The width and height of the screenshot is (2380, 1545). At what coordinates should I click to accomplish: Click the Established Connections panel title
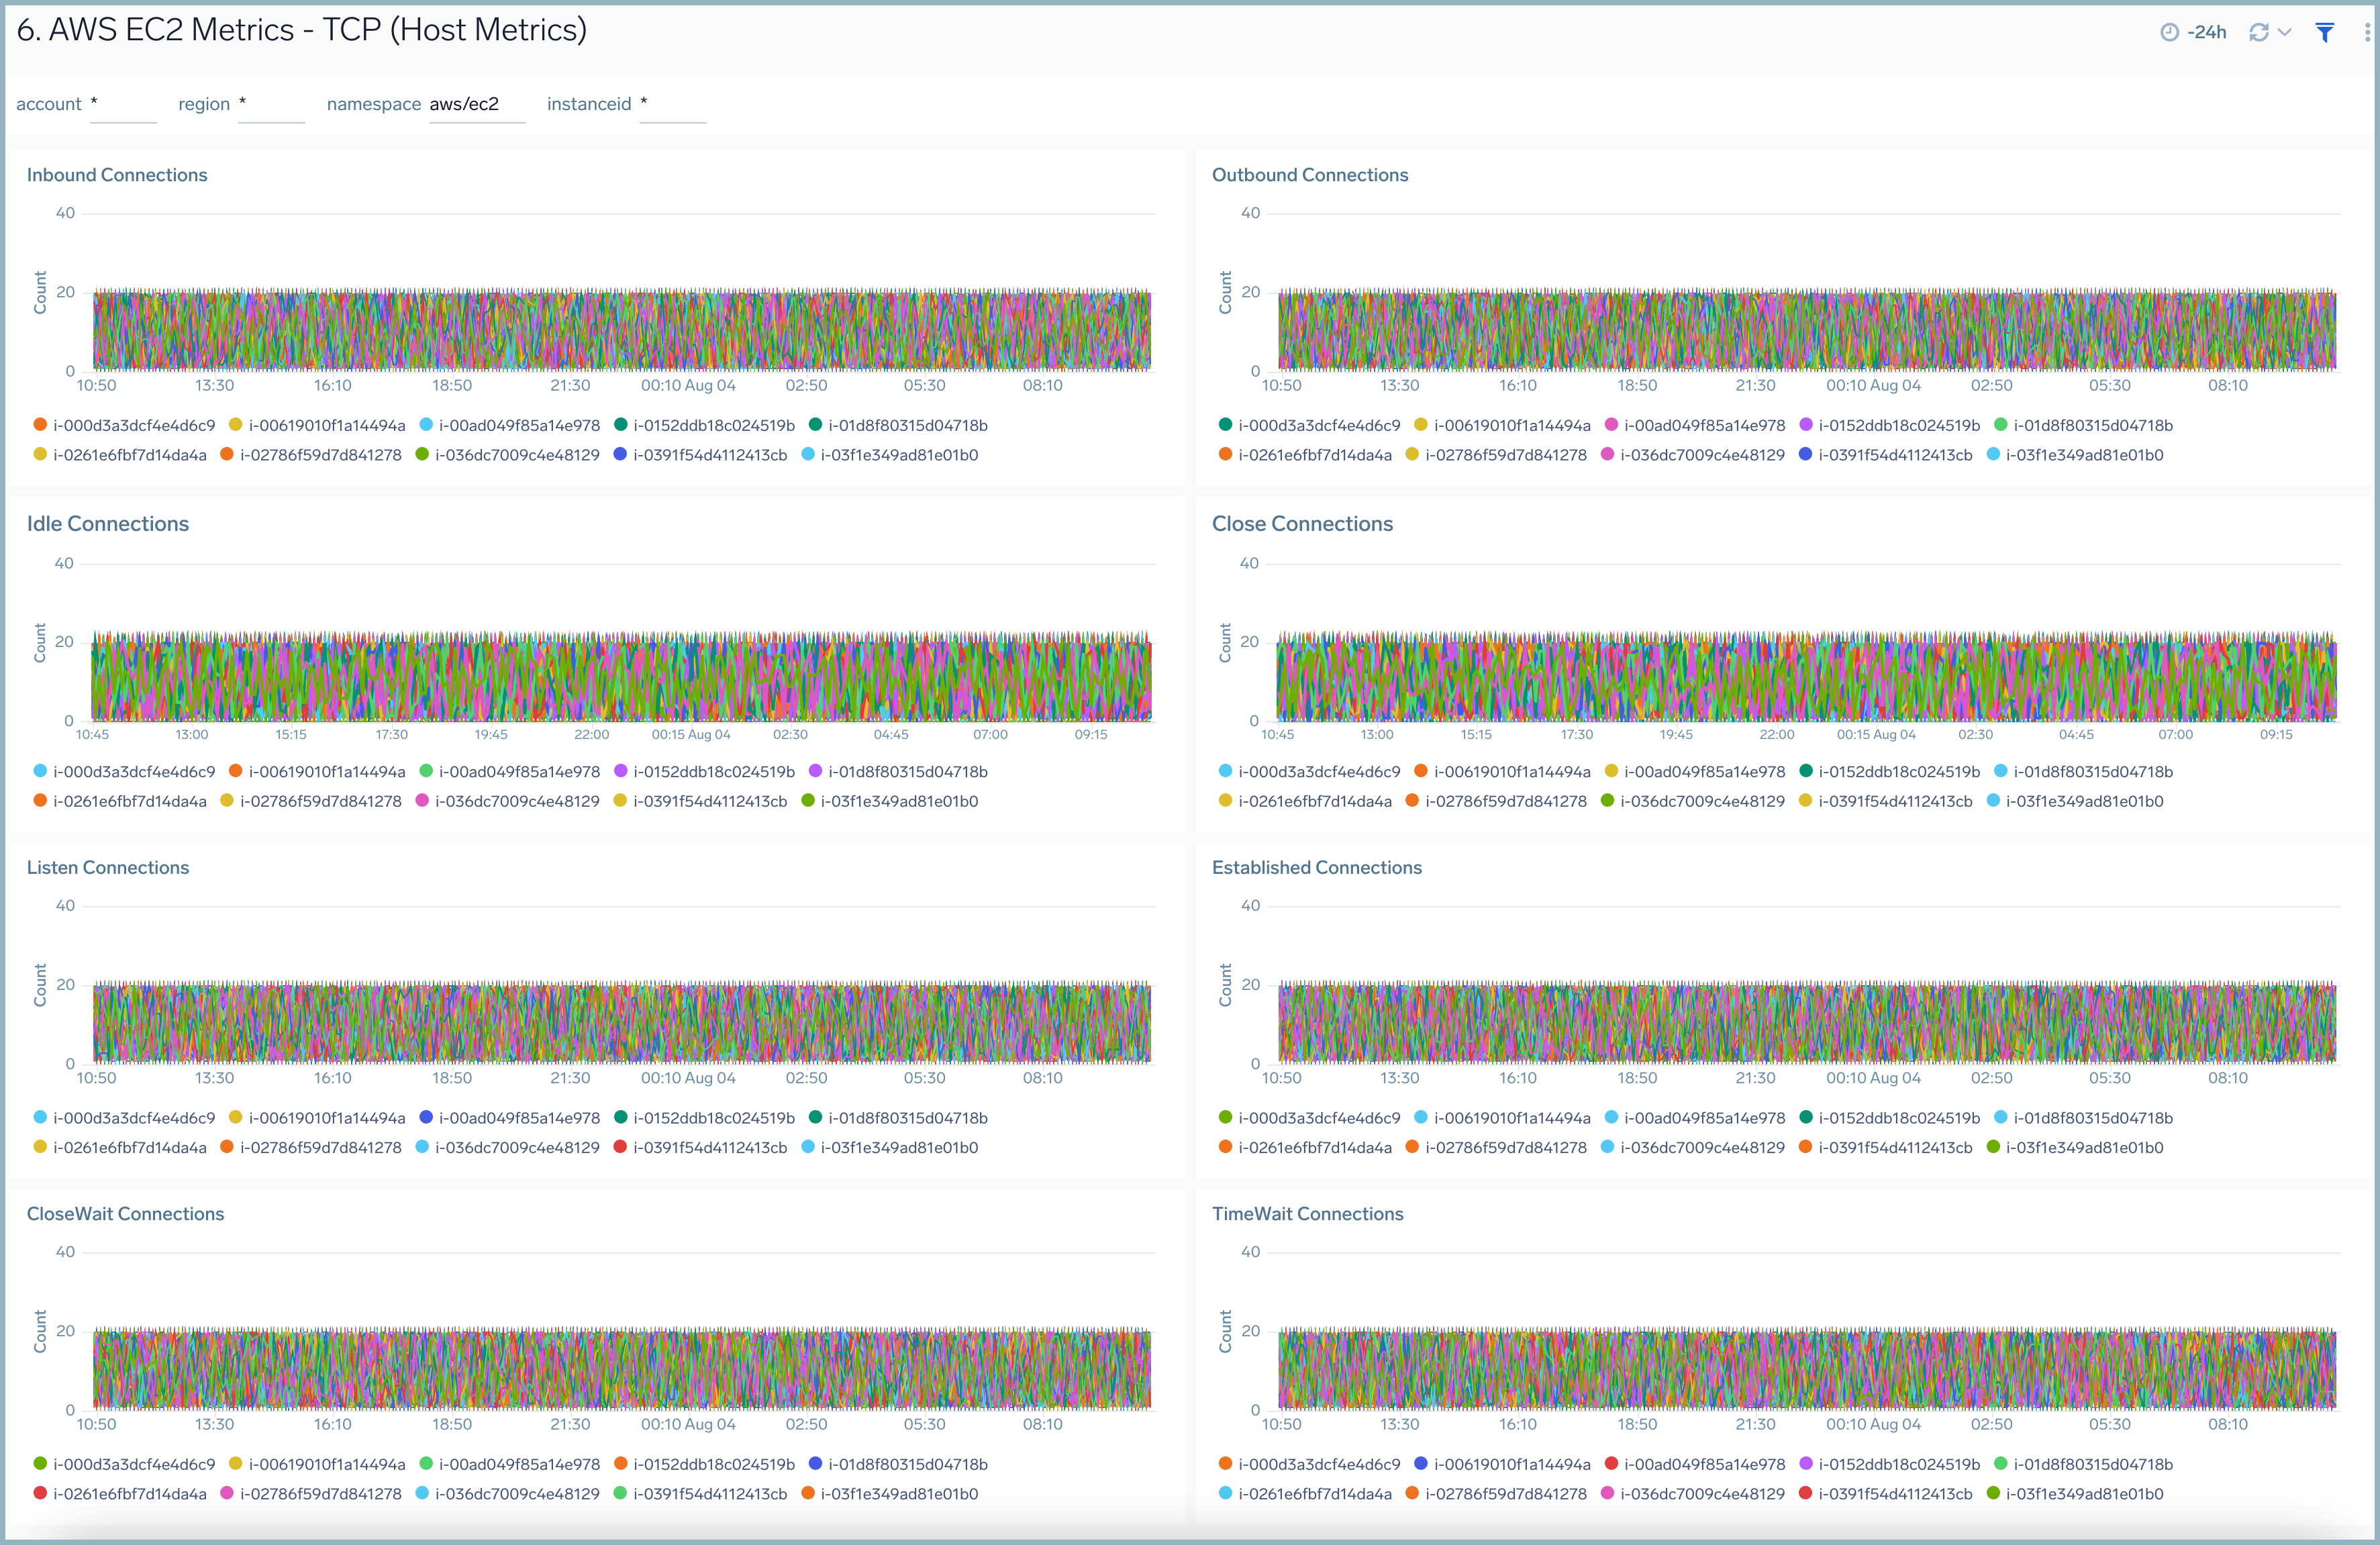pos(1317,867)
